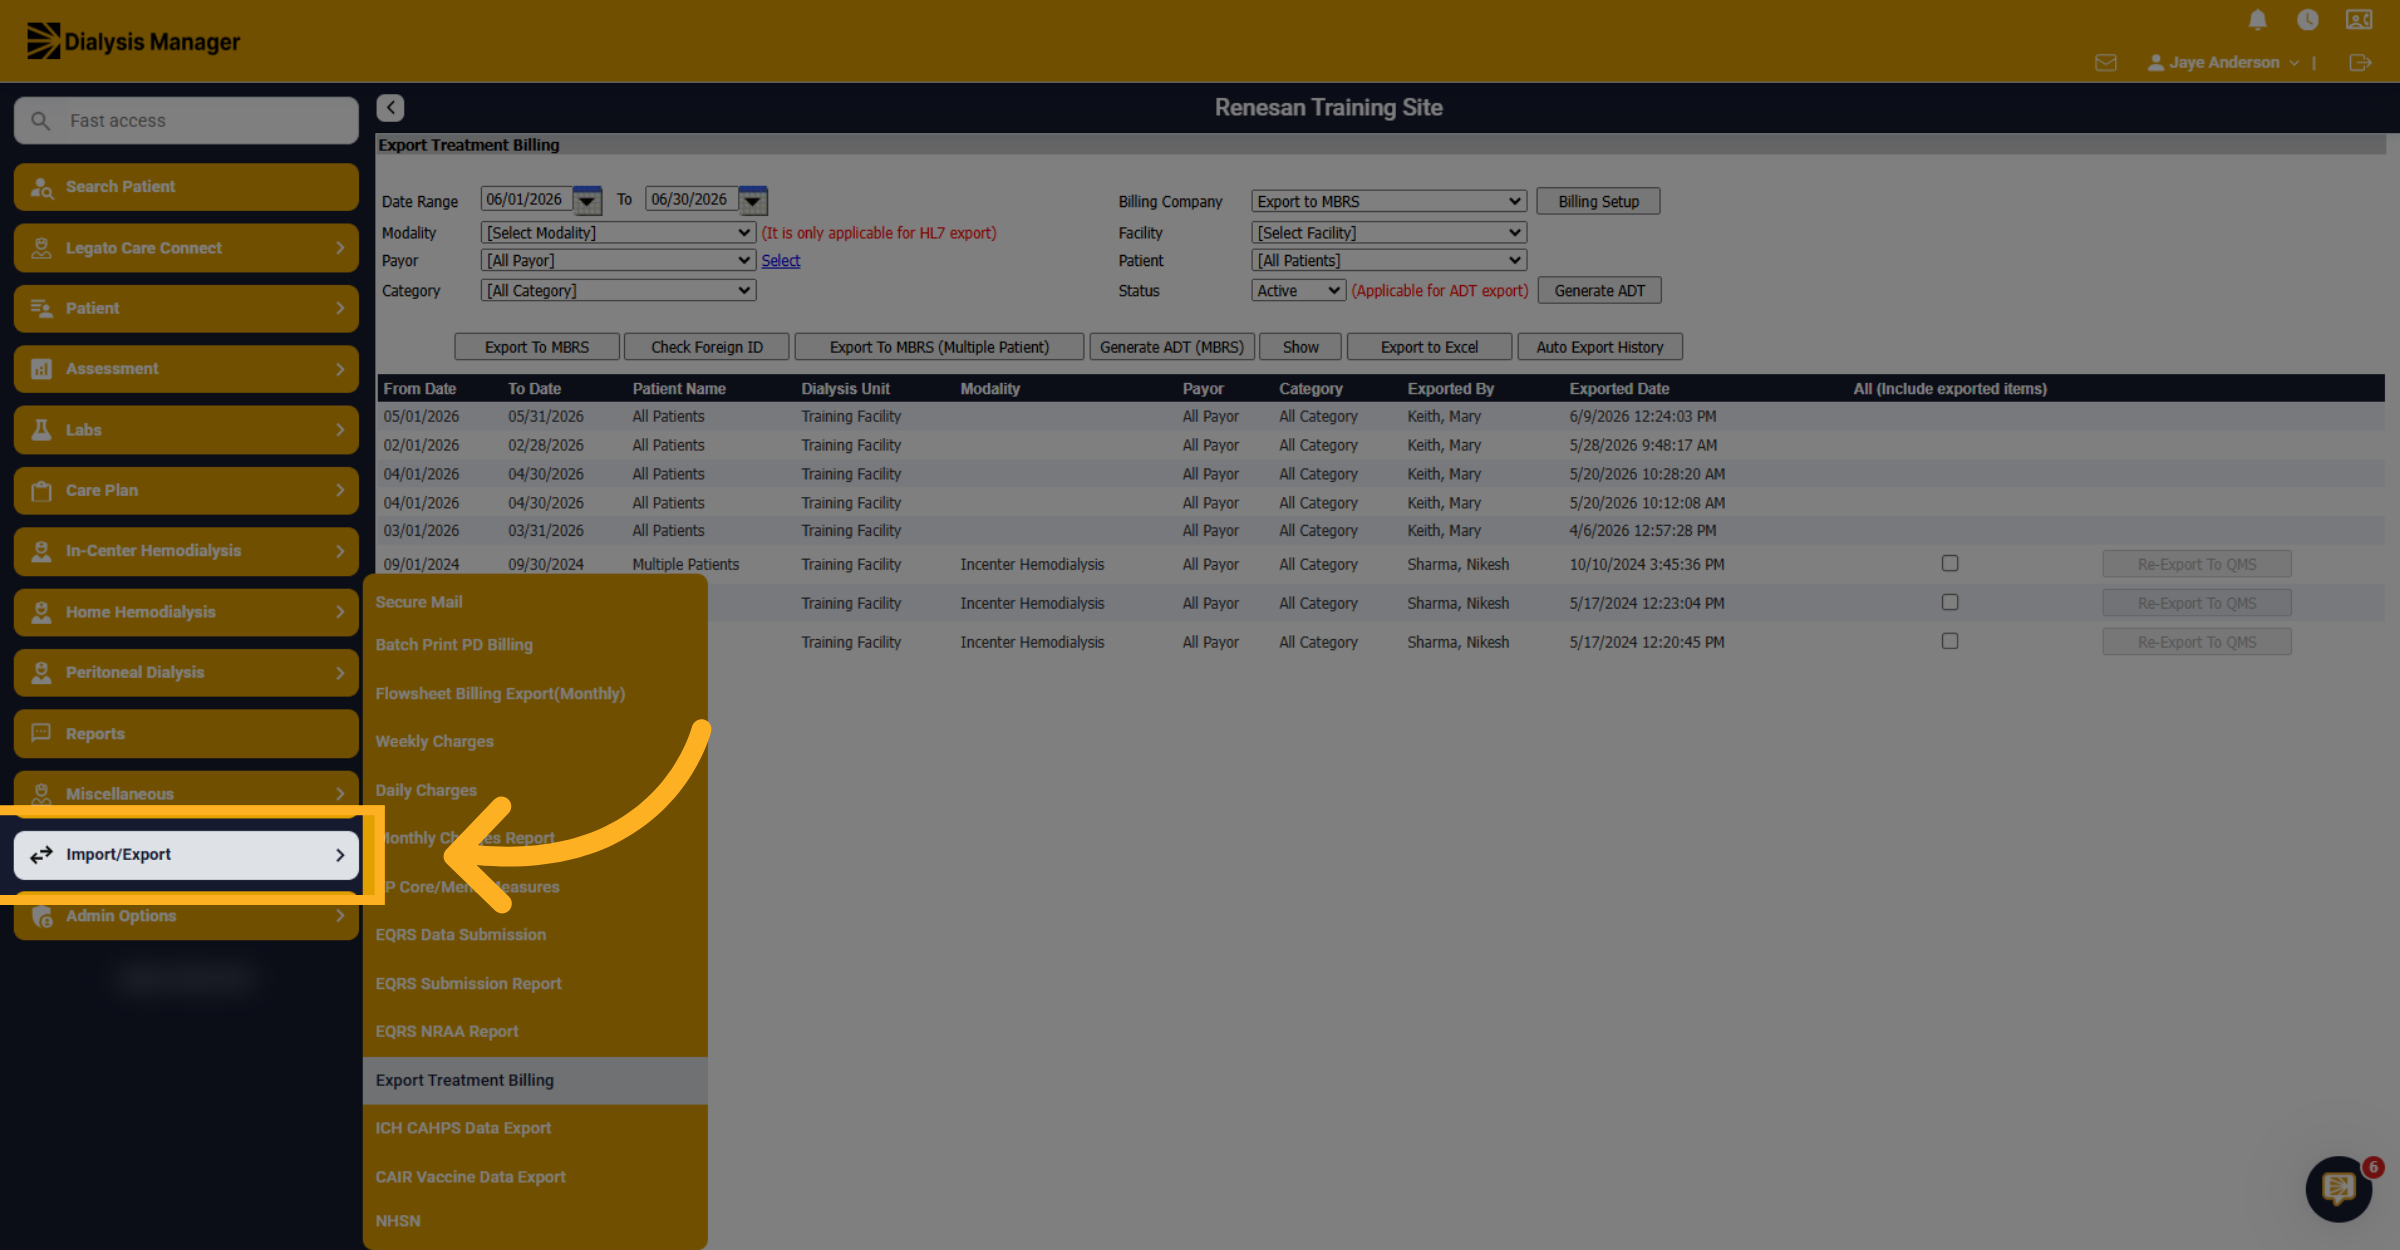Click the Fast access search field

186,120
